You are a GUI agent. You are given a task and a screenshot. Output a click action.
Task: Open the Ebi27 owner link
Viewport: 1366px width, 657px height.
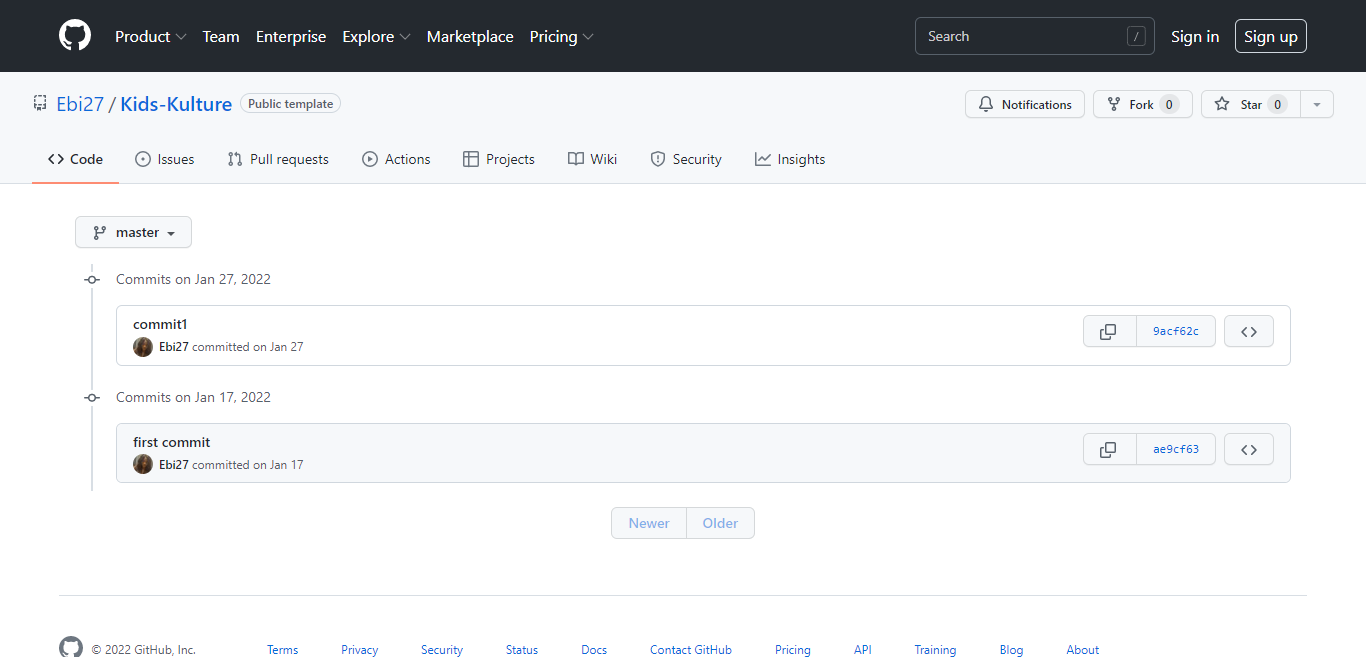click(x=80, y=104)
